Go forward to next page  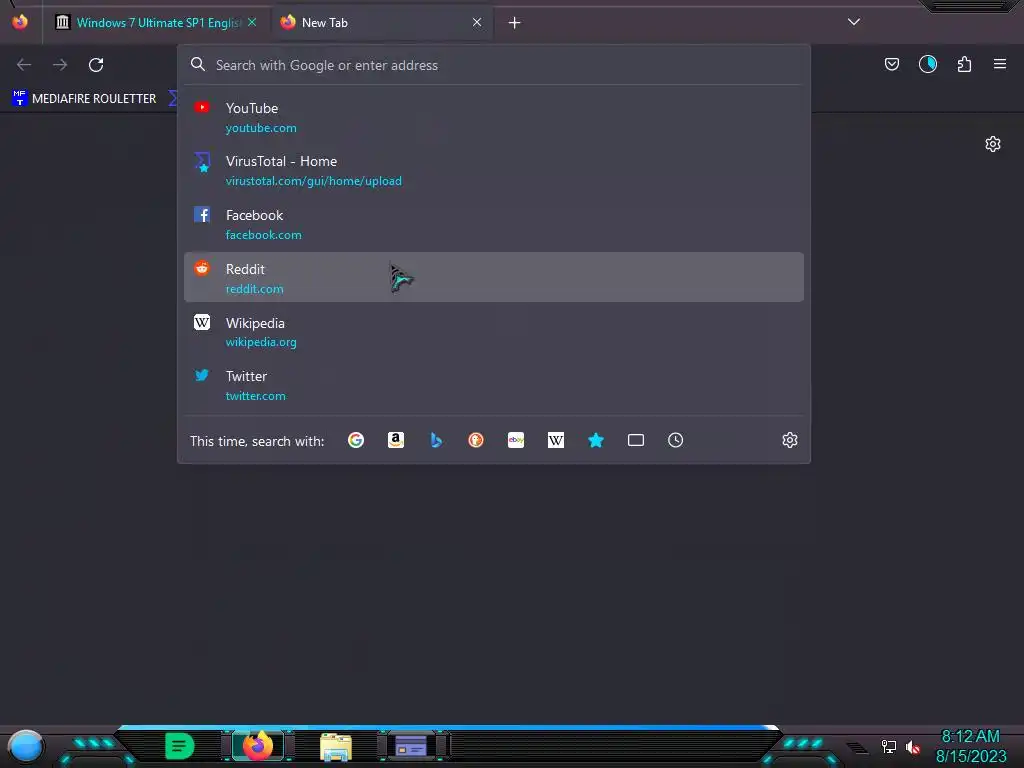pyautogui.click(x=60, y=65)
